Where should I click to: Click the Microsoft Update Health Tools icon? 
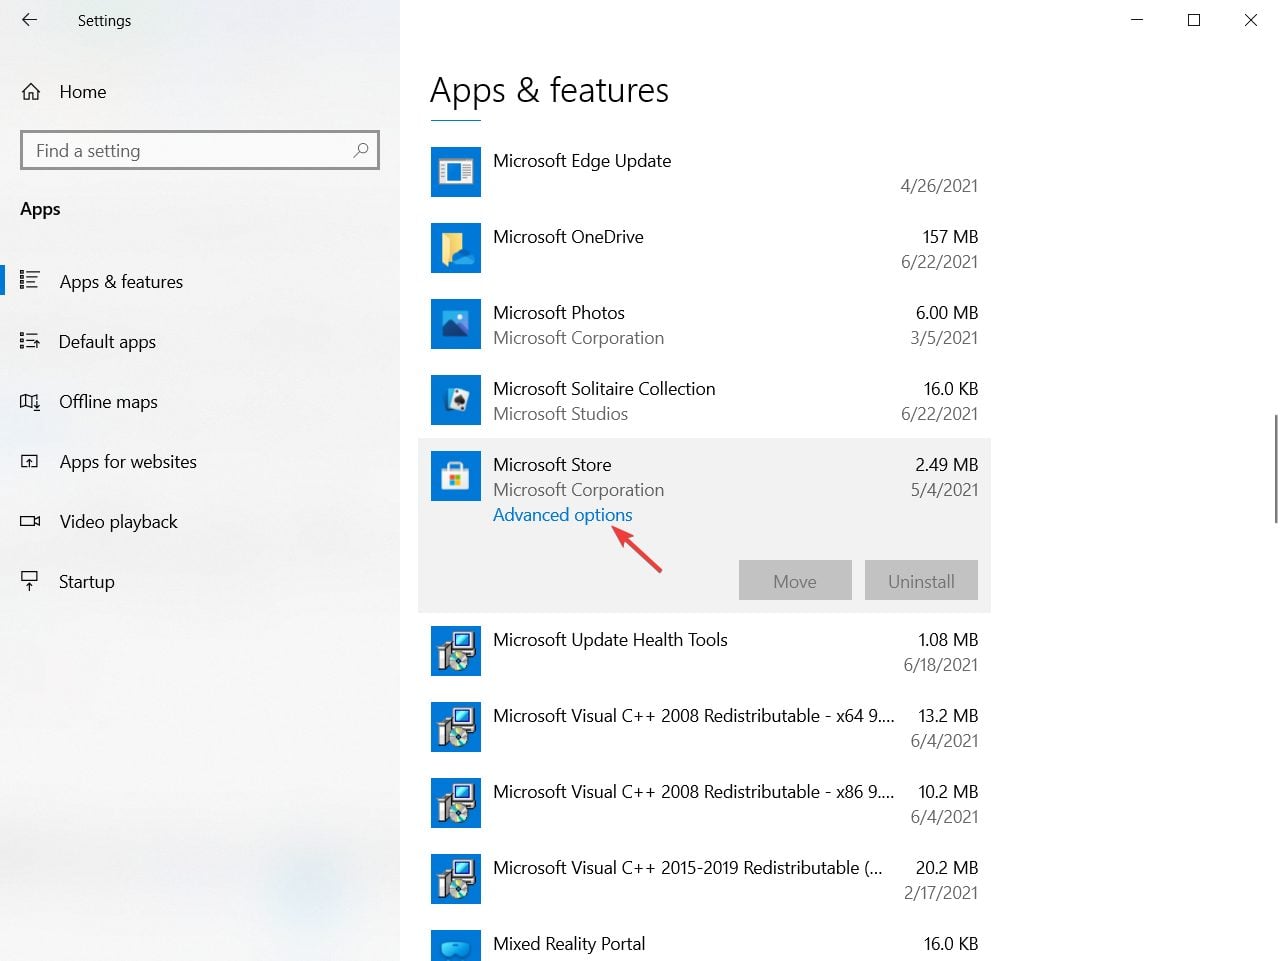coord(455,651)
